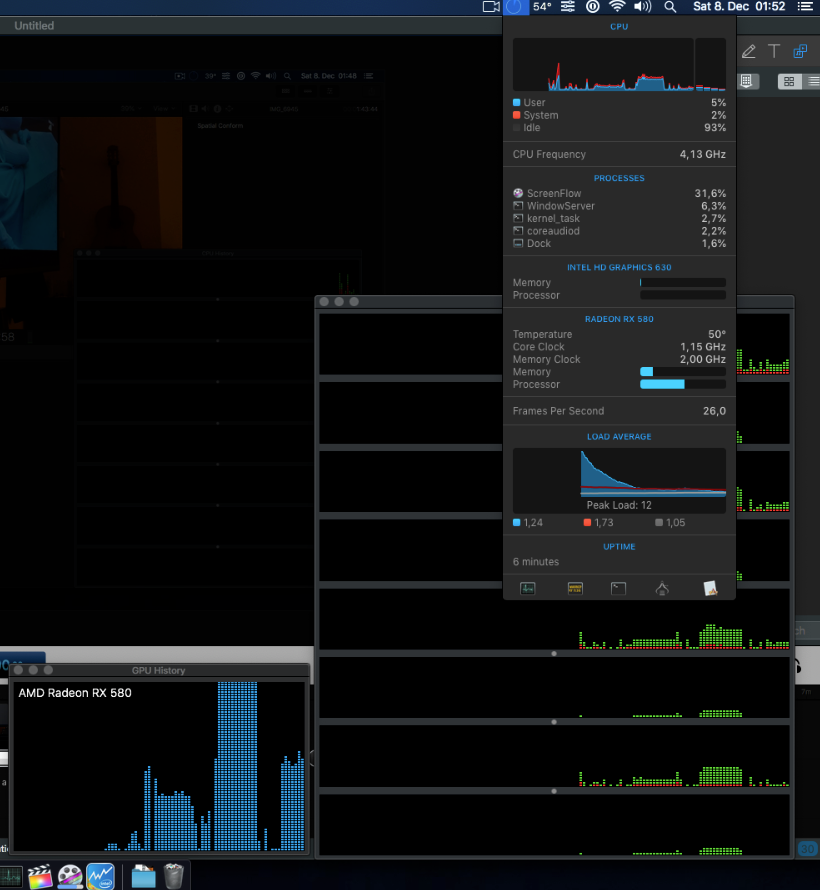This screenshot has width=820, height=890.
Task: Click the ScreenFlow camera menu bar icon
Action: pos(490,7)
